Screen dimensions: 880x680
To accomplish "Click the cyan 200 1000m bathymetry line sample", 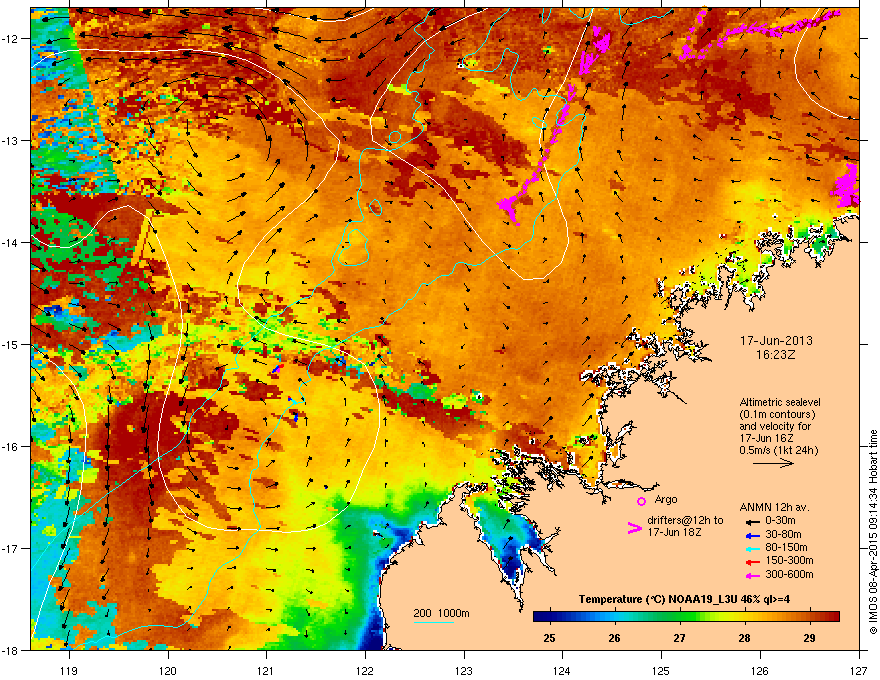I will 433,622.
